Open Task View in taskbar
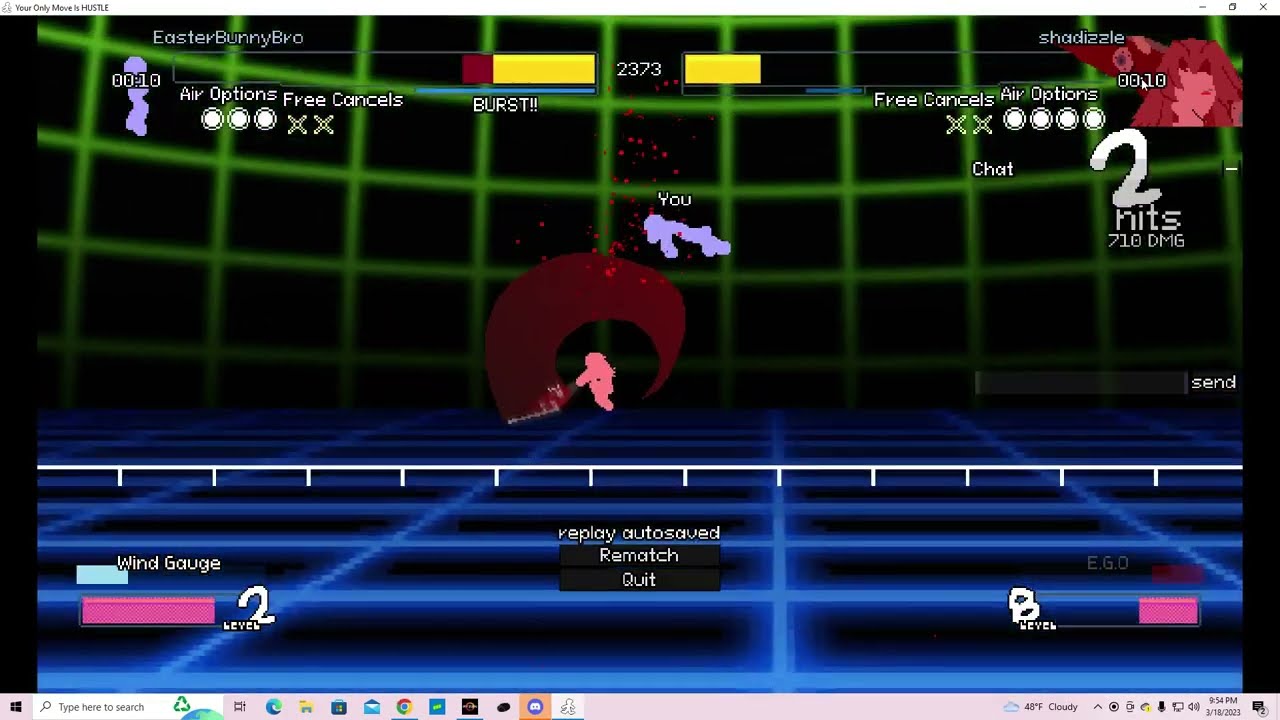Viewport: 1280px width, 720px height. tap(240, 707)
